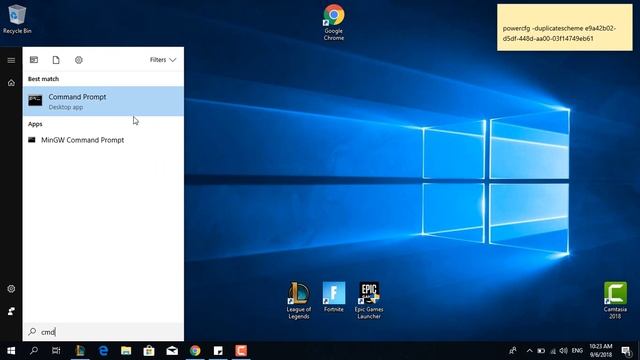Open the Action Center notifications icon
The image size is (640, 360).
[627, 351]
